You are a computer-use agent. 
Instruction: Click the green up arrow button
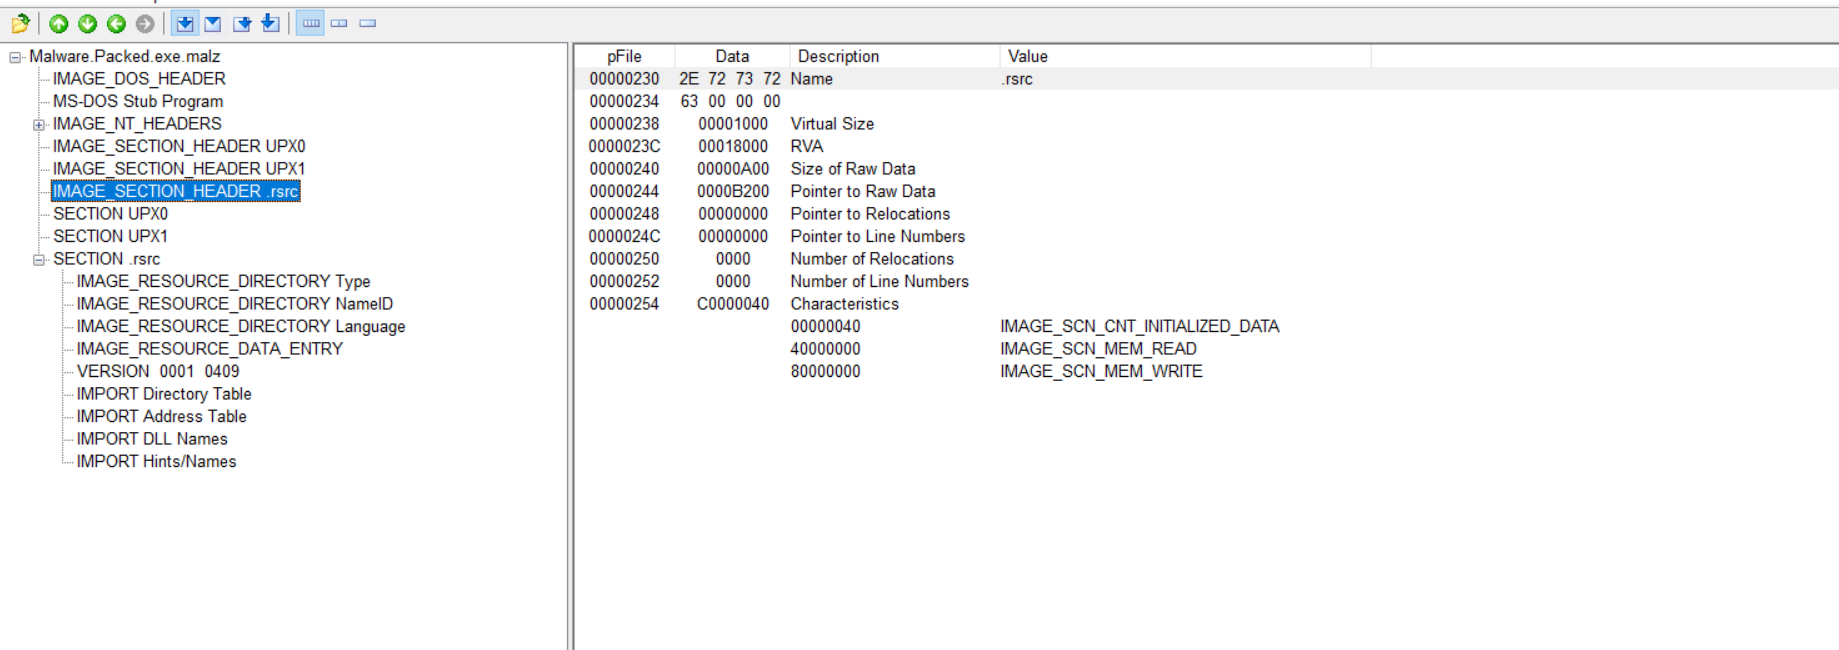coord(59,23)
